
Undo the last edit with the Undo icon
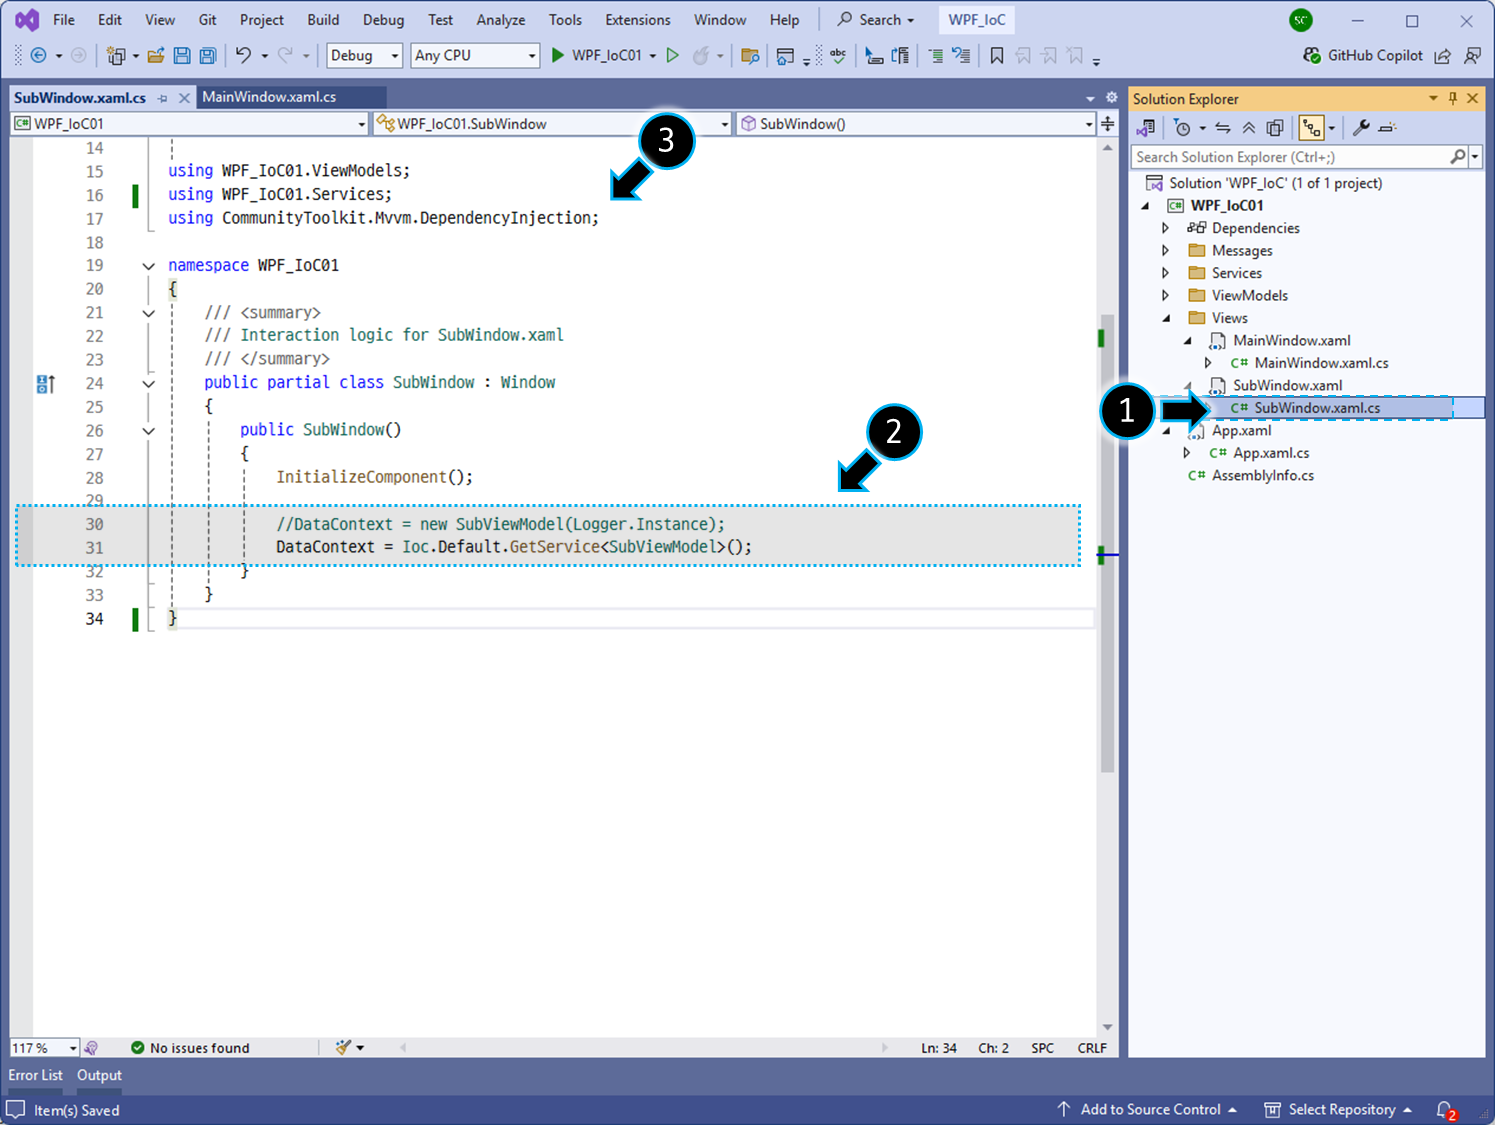click(x=243, y=56)
